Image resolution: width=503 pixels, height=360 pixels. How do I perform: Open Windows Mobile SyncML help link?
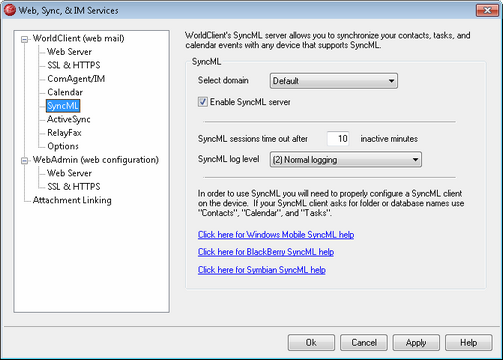[x=276, y=235]
